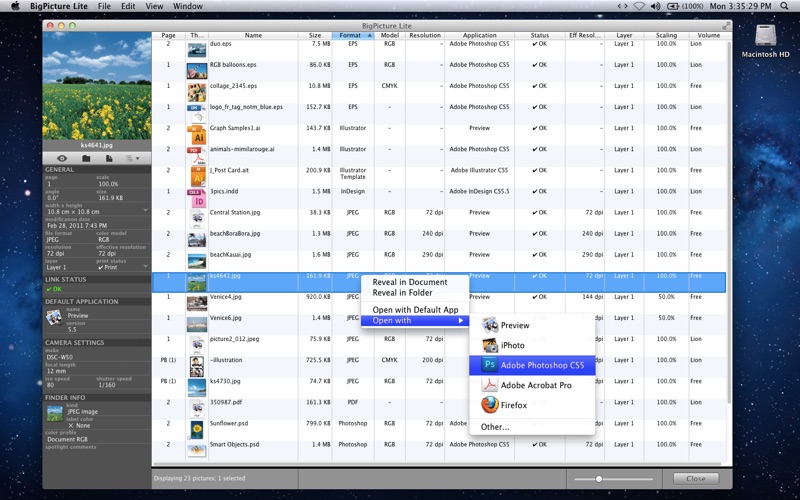Click the picture2_012.jpeg file icon
The height and width of the screenshot is (500, 800).
[197, 345]
